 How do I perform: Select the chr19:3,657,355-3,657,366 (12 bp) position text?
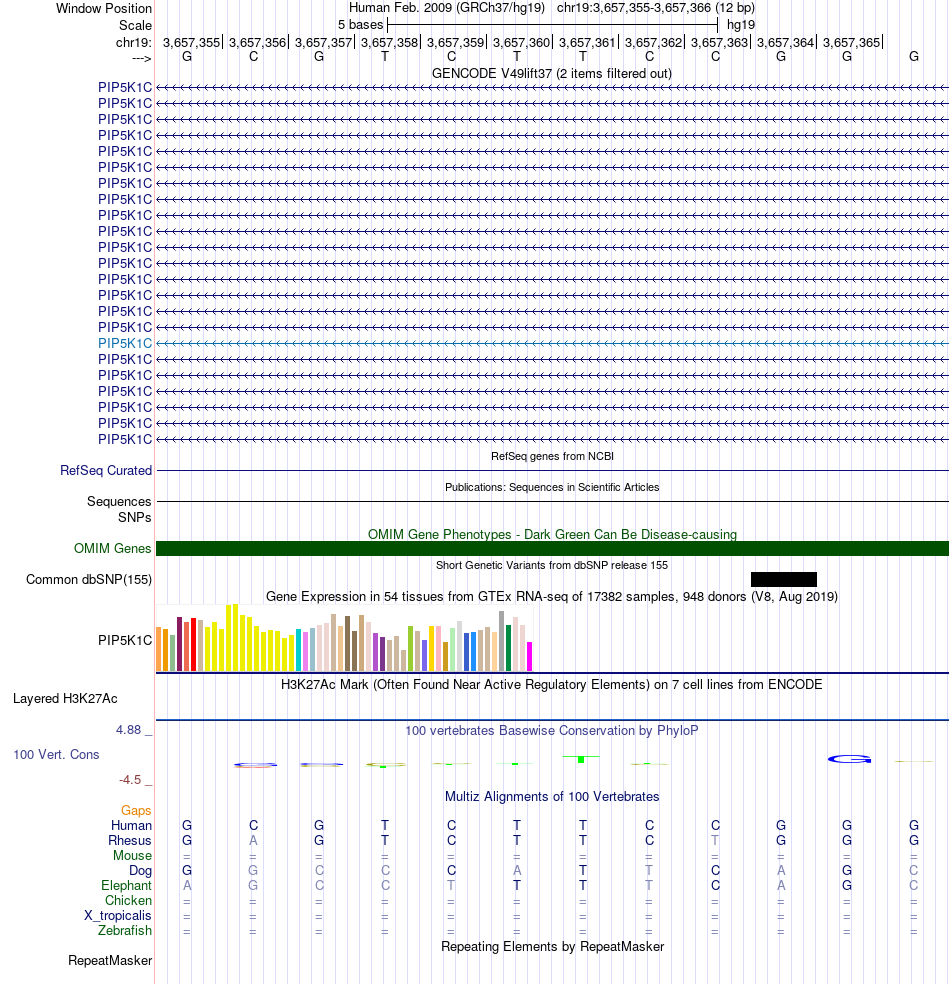pos(656,8)
